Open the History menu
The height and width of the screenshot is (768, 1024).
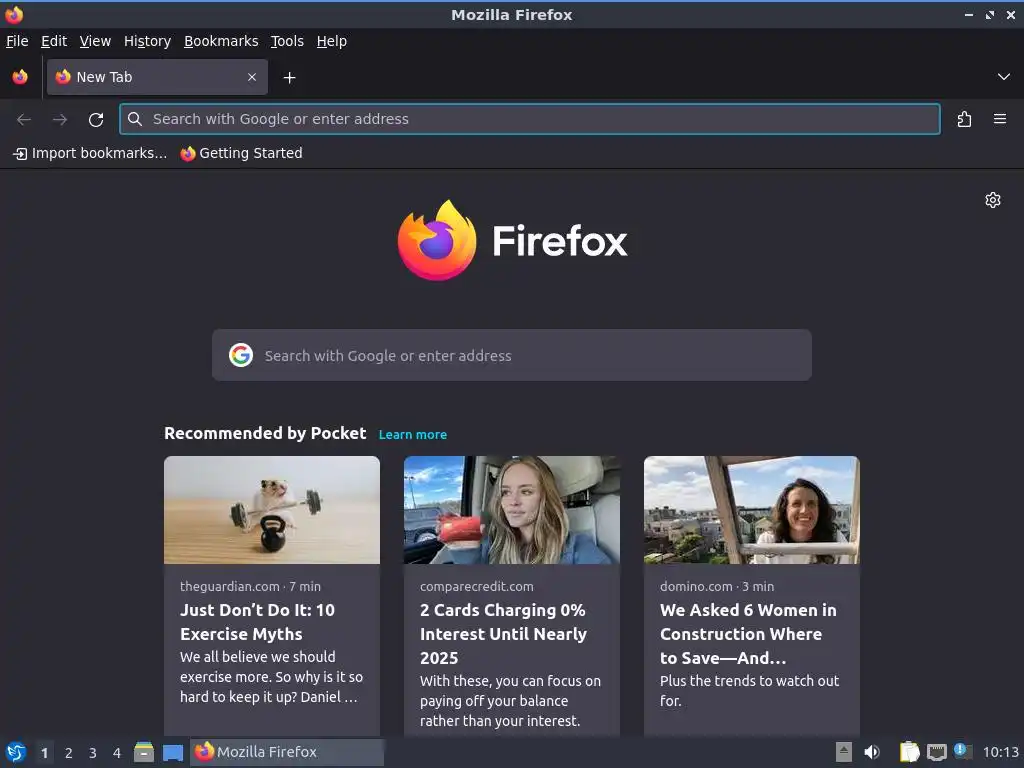[148, 41]
